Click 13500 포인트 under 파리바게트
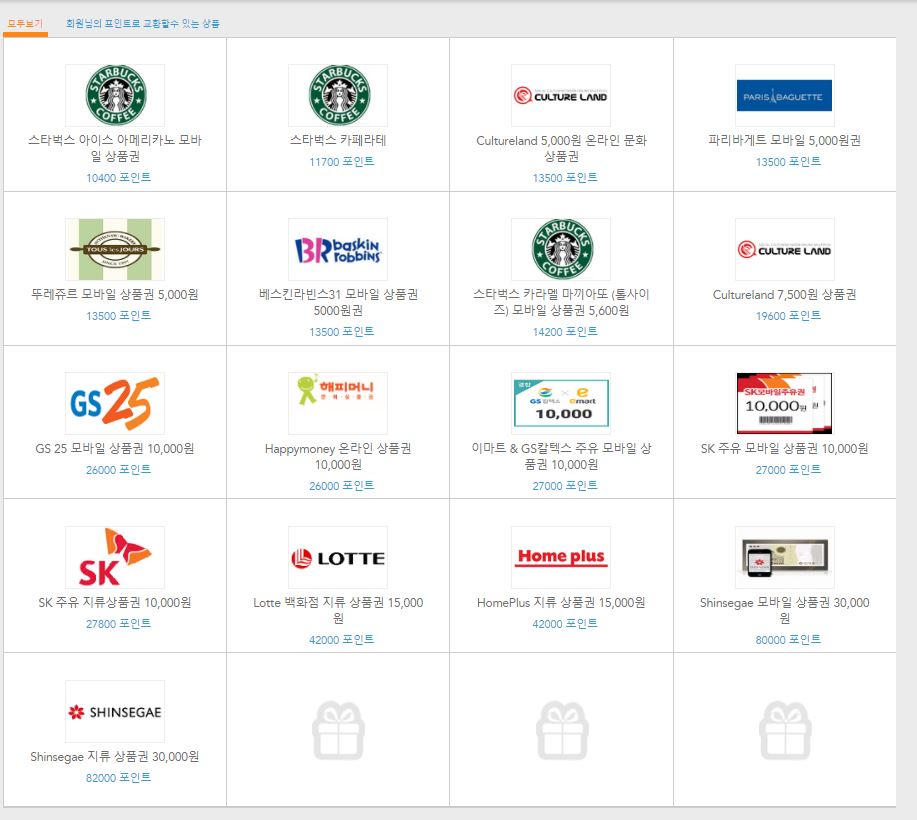This screenshot has height=820, width=917. [x=788, y=161]
